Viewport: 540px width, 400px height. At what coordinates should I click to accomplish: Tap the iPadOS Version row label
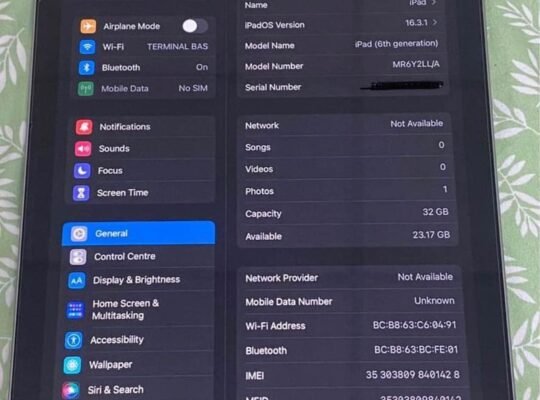click(x=274, y=25)
